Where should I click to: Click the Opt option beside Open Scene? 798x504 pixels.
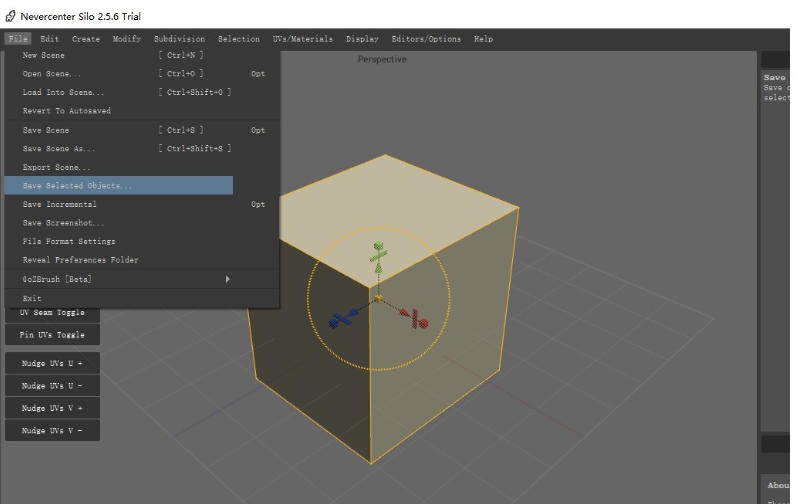258,74
